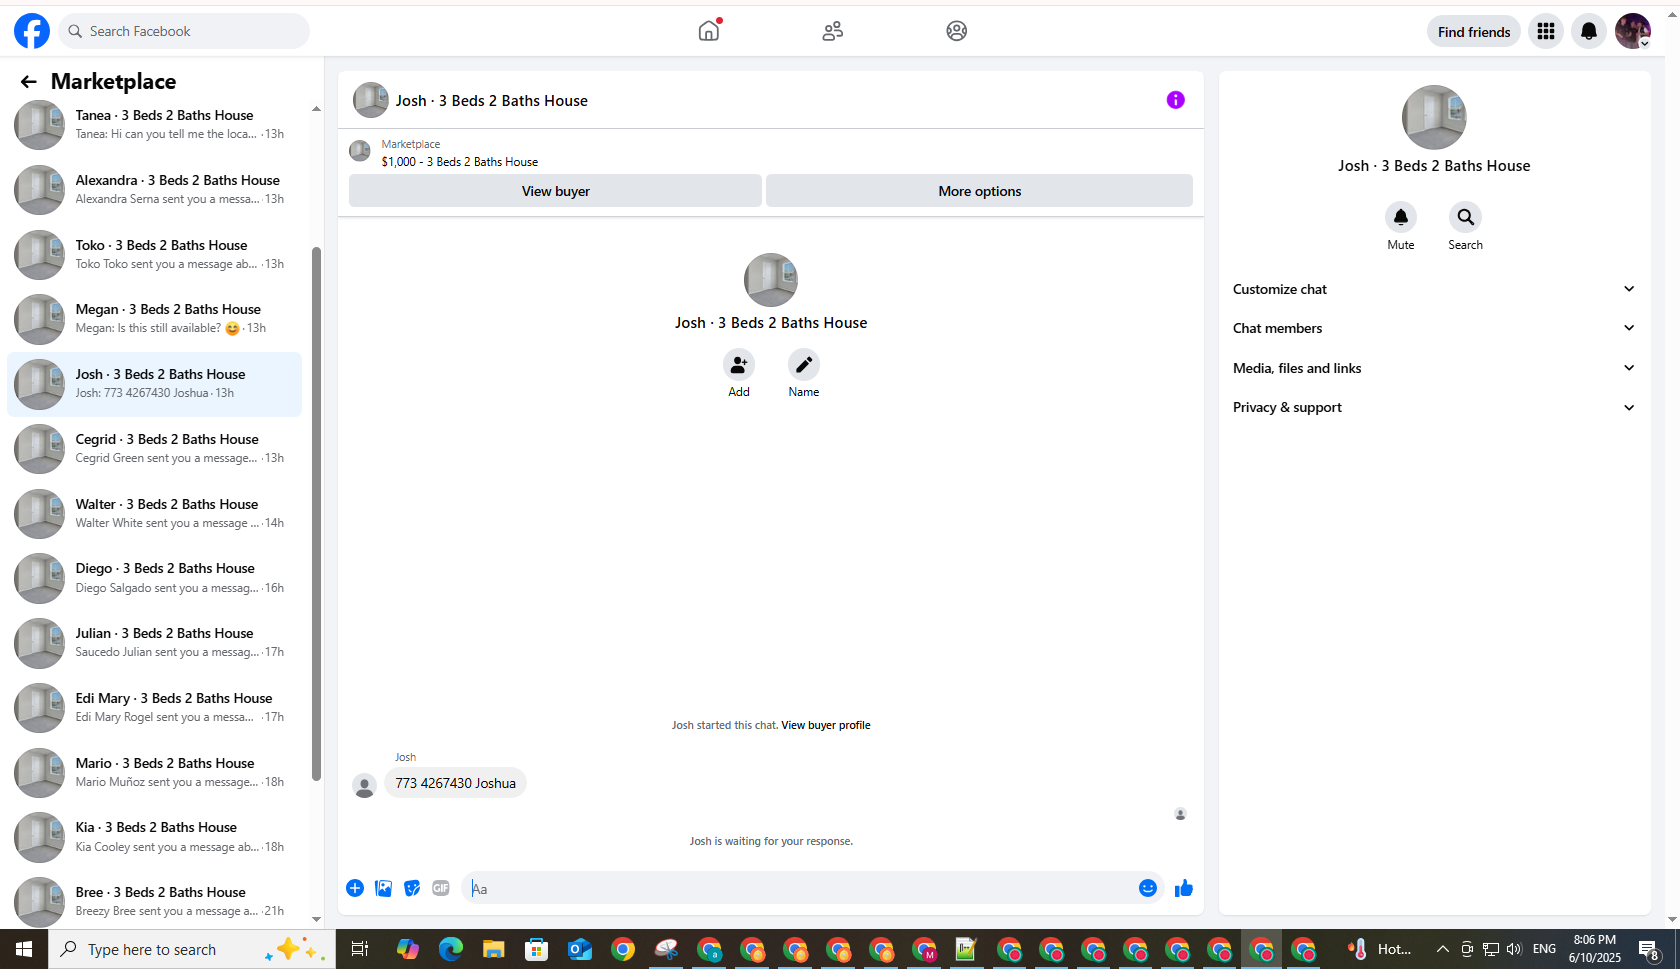Focus the Search Facebook field
The image size is (1680, 969).
pos(184,31)
